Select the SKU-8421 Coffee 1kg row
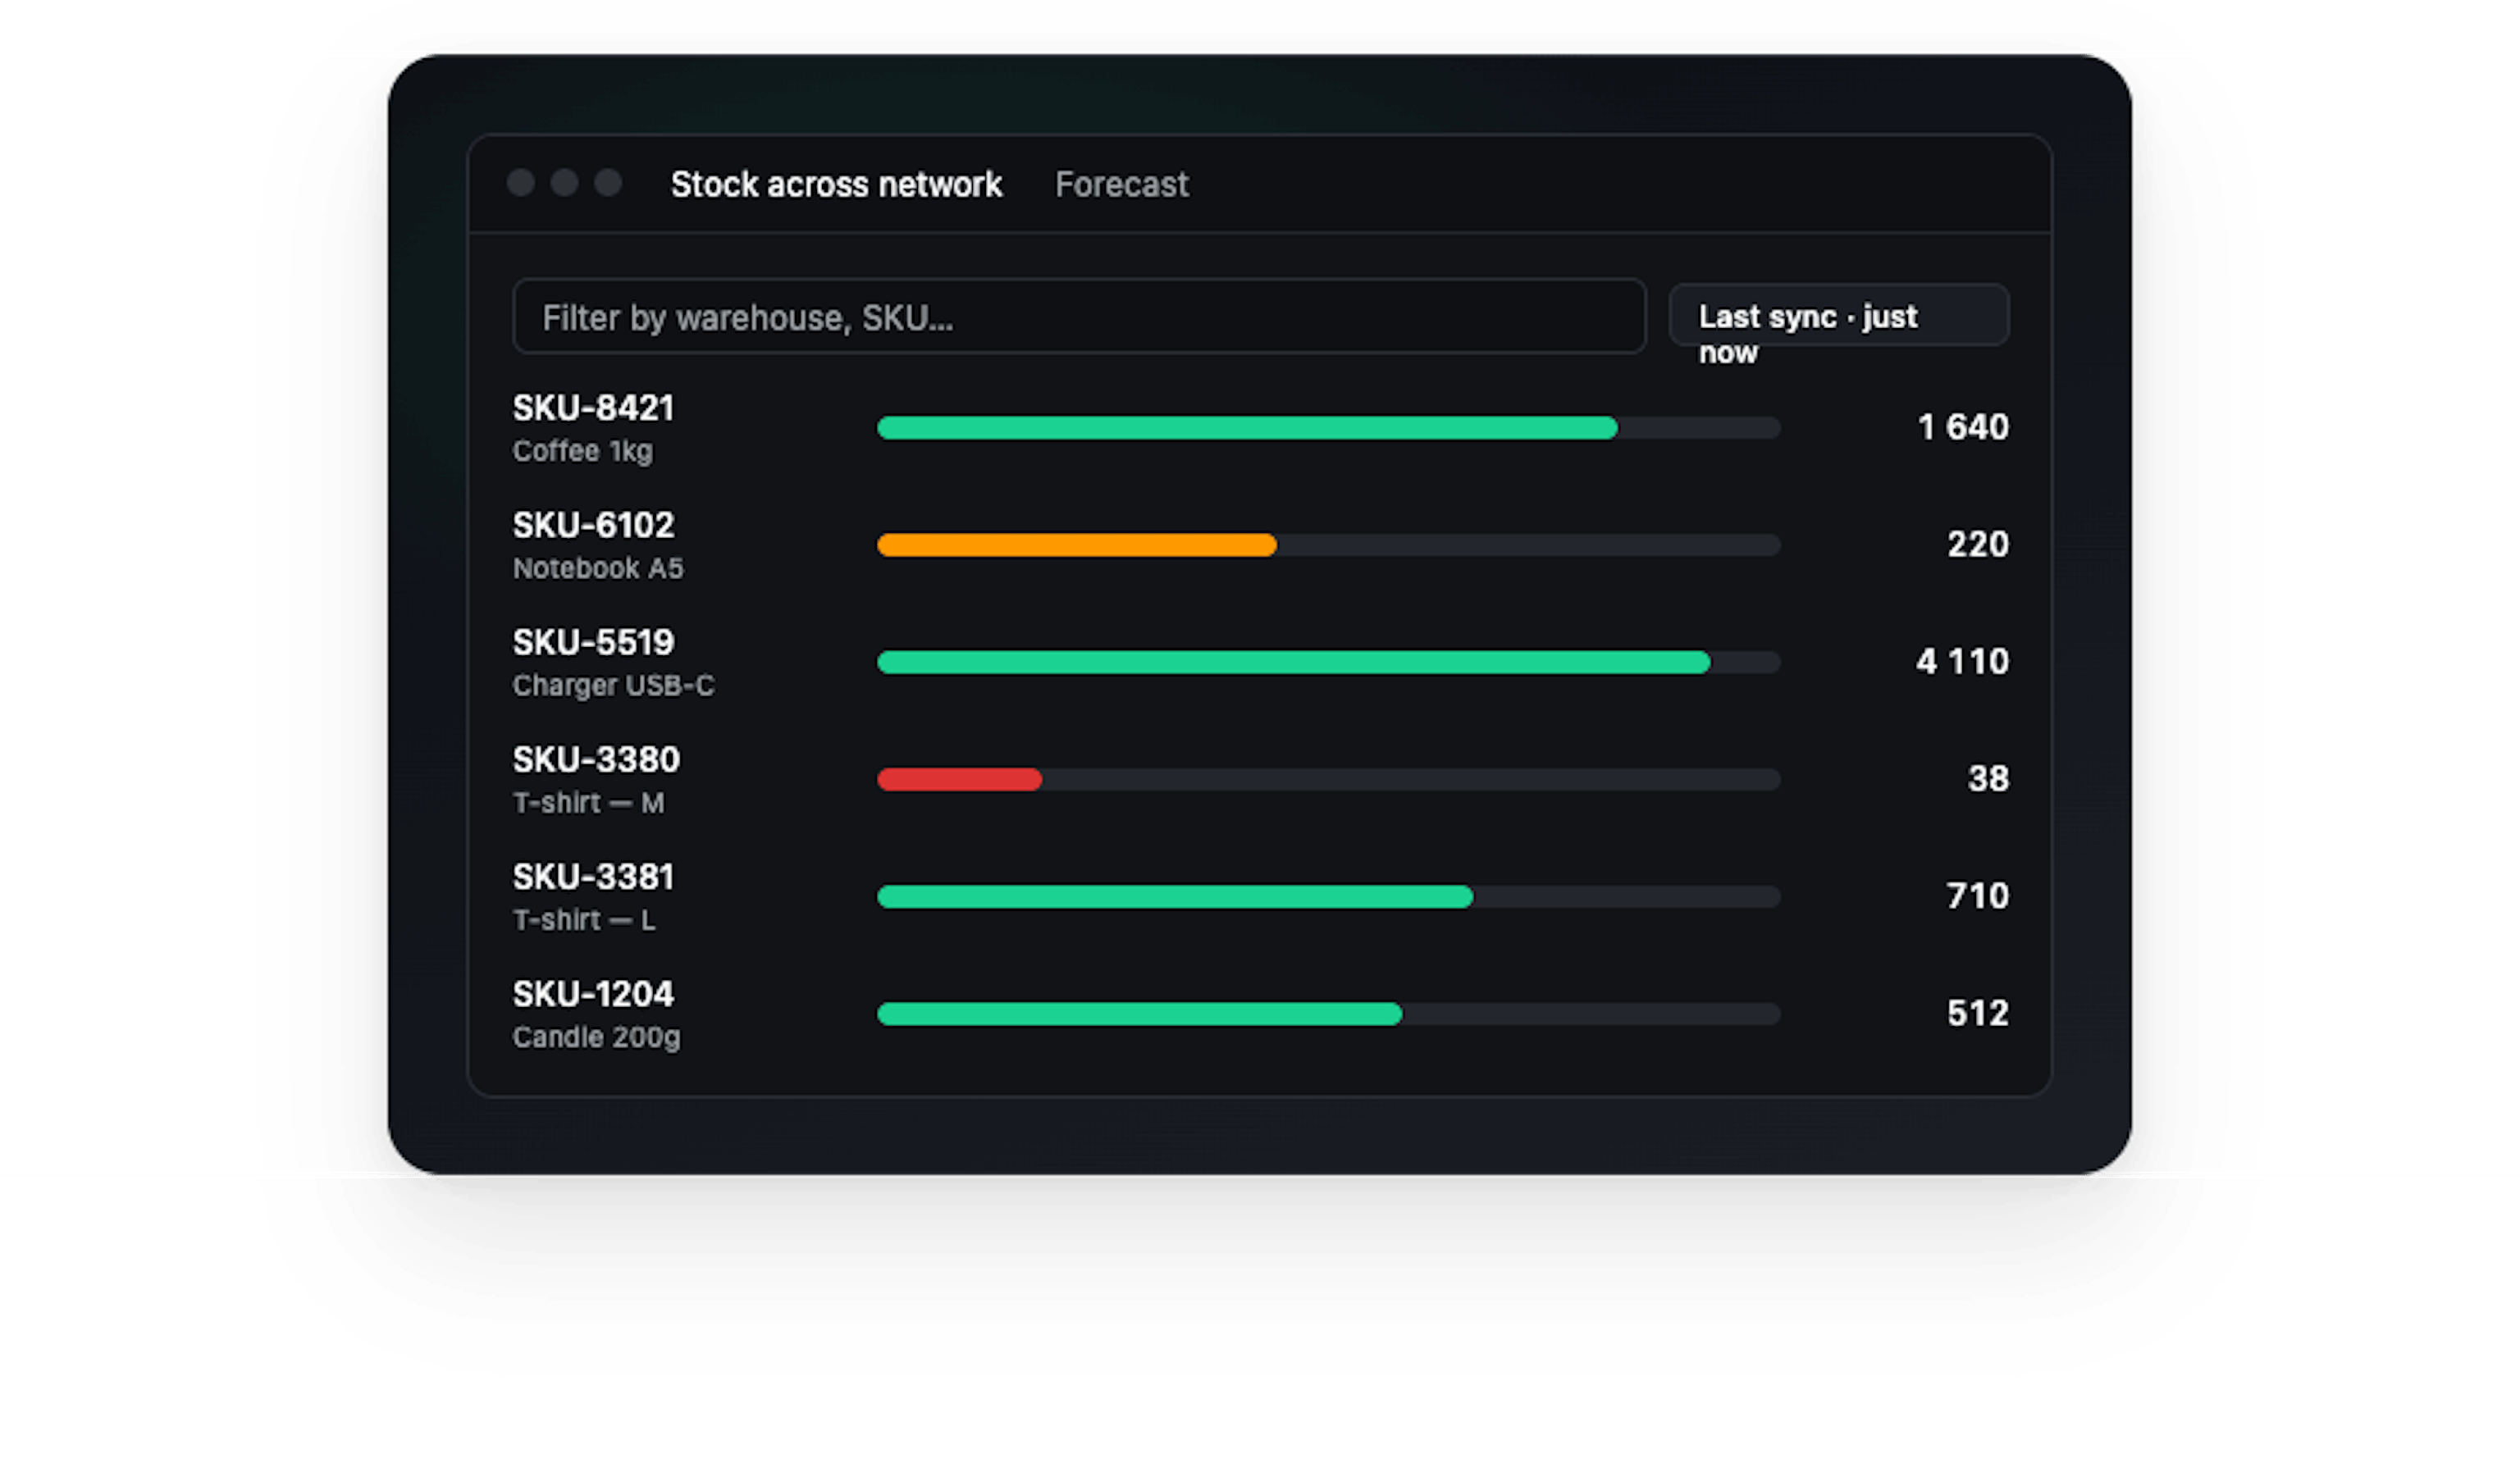Screen dimensions: 2520x1472 (x=593, y=427)
